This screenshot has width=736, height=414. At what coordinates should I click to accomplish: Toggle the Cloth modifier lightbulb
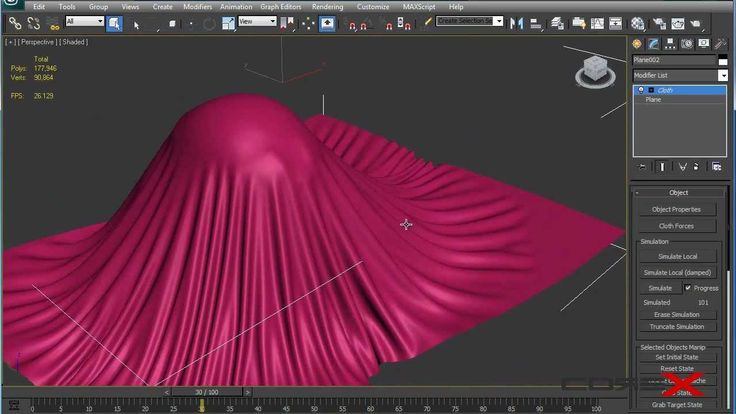coord(641,90)
